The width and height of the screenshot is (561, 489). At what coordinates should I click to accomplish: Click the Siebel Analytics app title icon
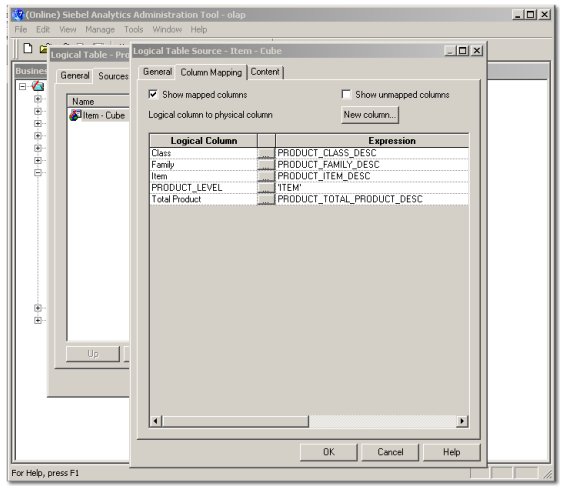18,15
